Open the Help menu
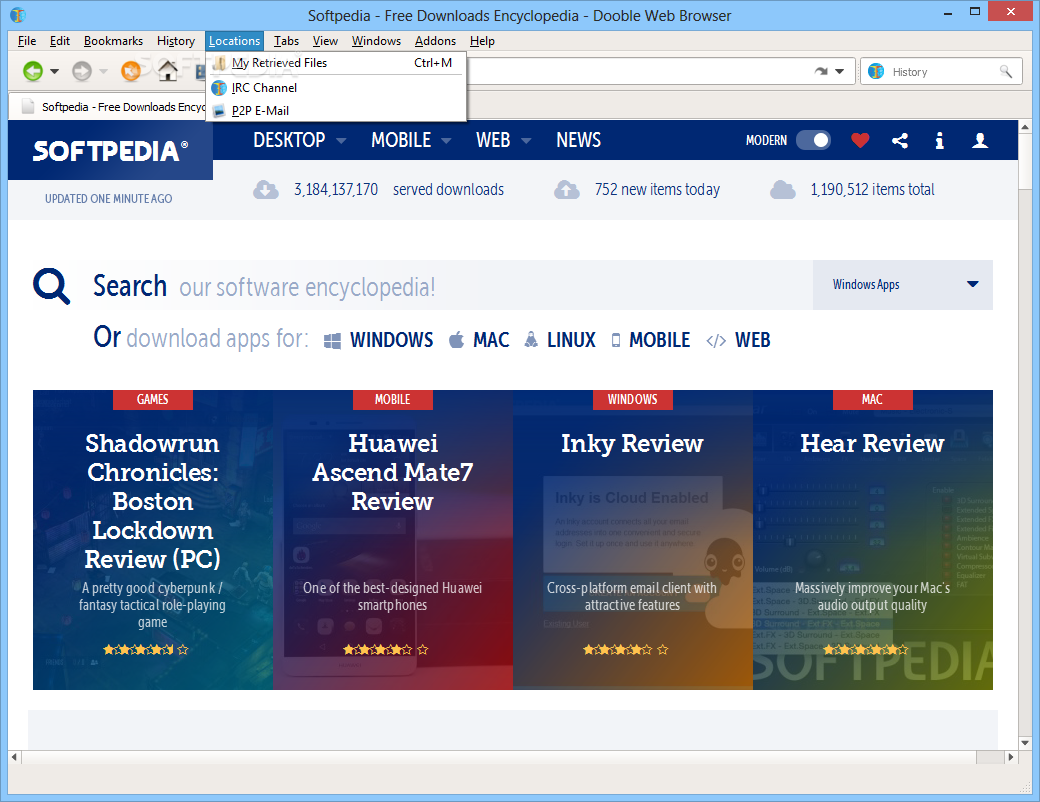The width and height of the screenshot is (1040, 802). pos(482,41)
